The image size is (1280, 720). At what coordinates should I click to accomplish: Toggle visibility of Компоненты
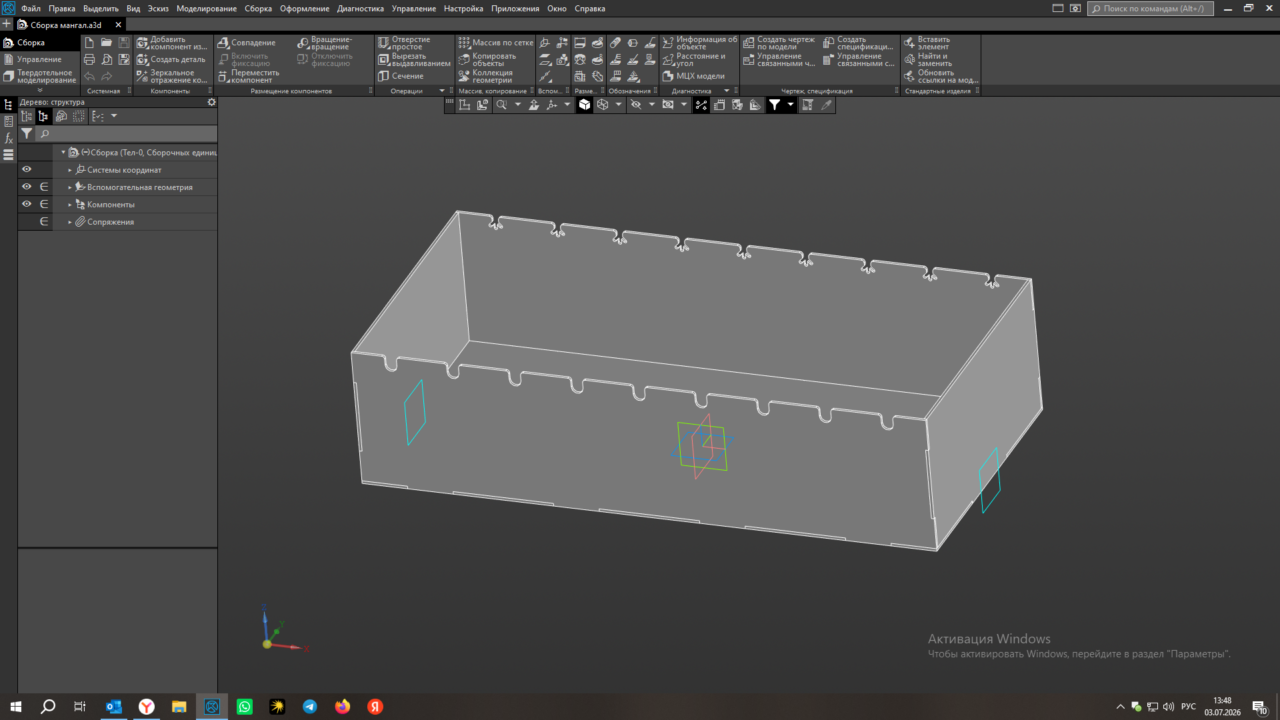coord(27,204)
